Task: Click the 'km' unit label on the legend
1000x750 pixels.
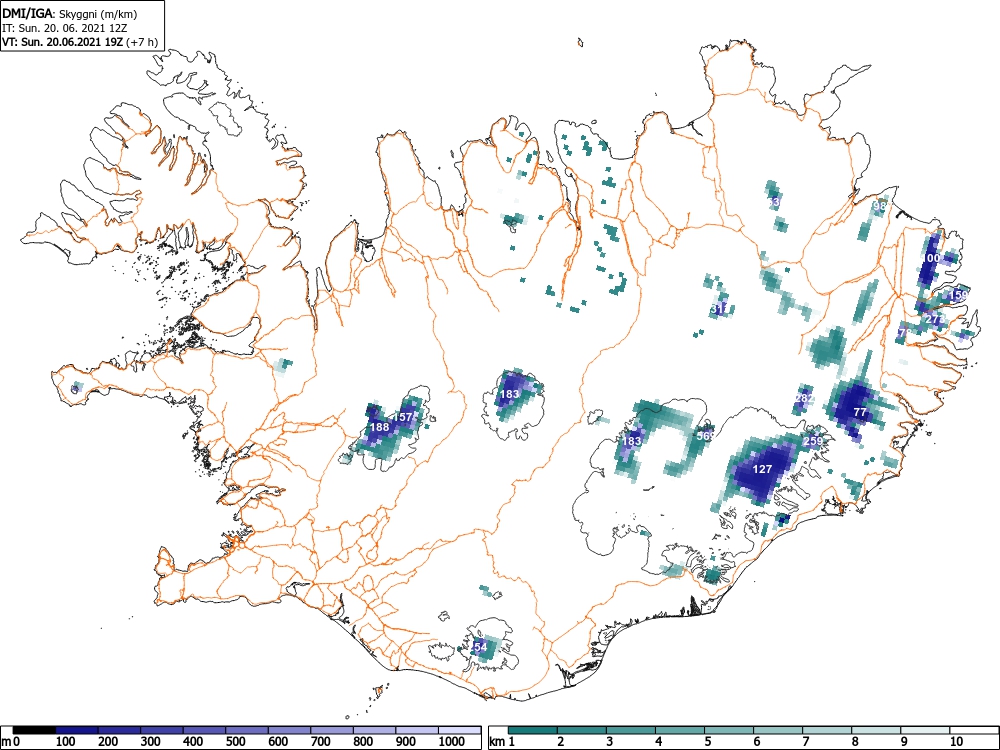Action: click(x=497, y=742)
